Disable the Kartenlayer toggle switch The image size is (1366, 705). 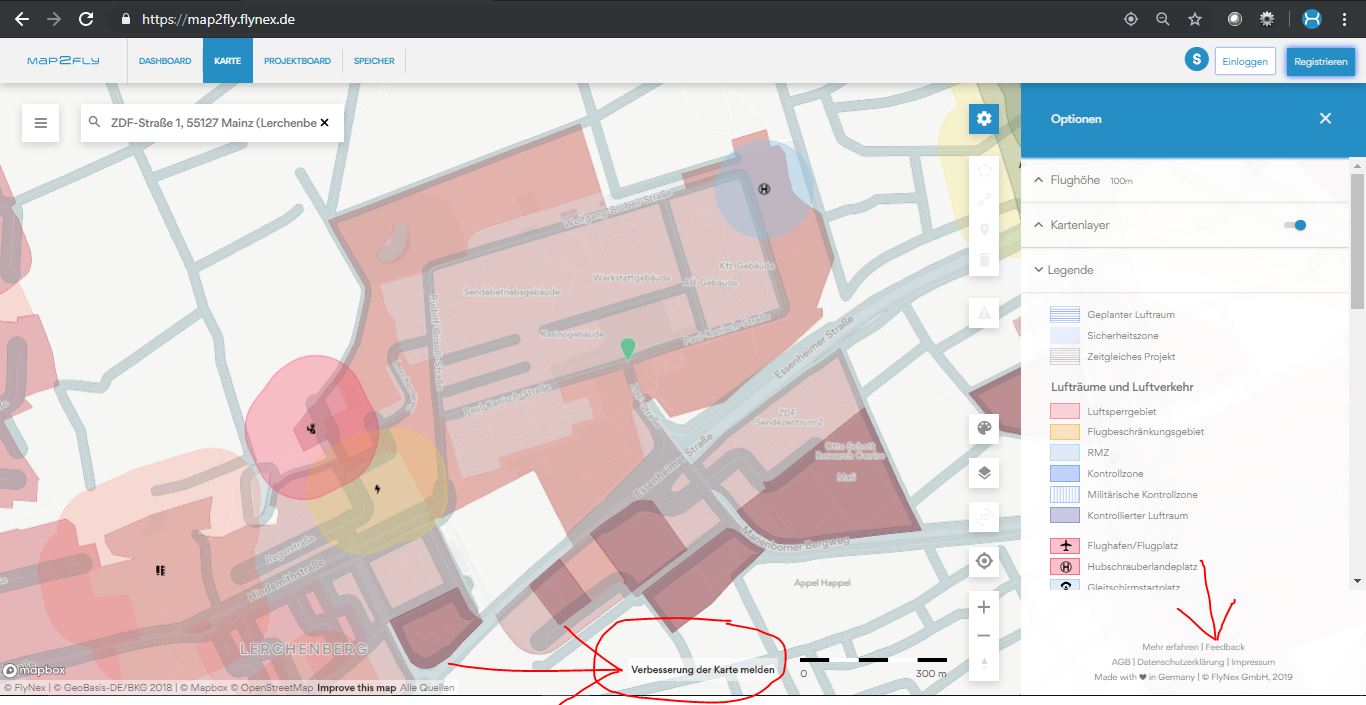point(1295,225)
